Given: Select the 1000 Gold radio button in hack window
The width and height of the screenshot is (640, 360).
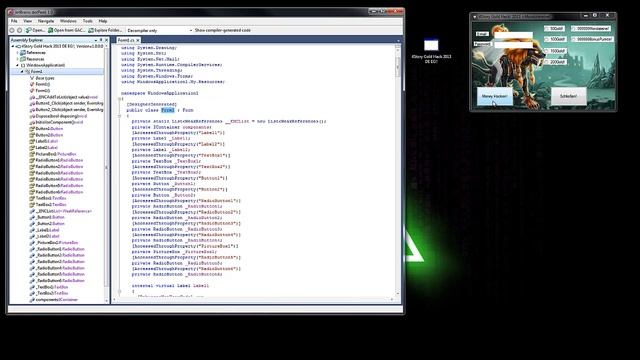Looking at the screenshot, I should (556, 39).
